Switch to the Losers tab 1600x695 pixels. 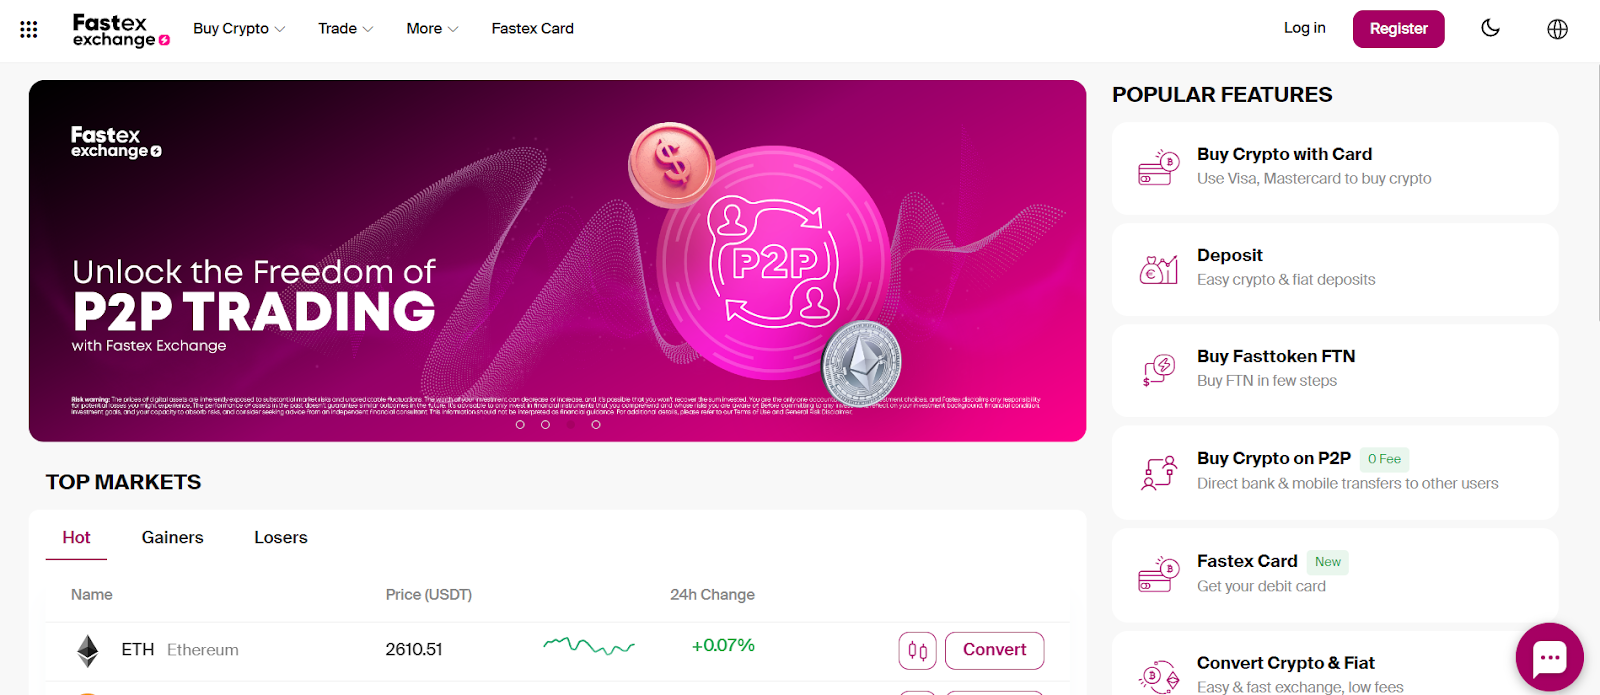(281, 537)
